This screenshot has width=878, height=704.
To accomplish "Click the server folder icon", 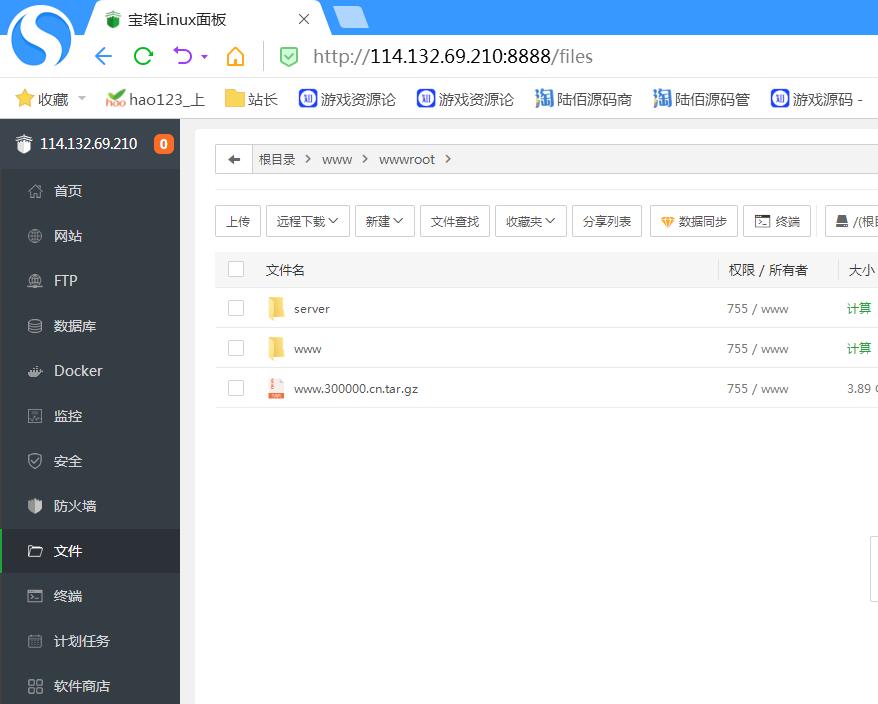I will coord(276,308).
